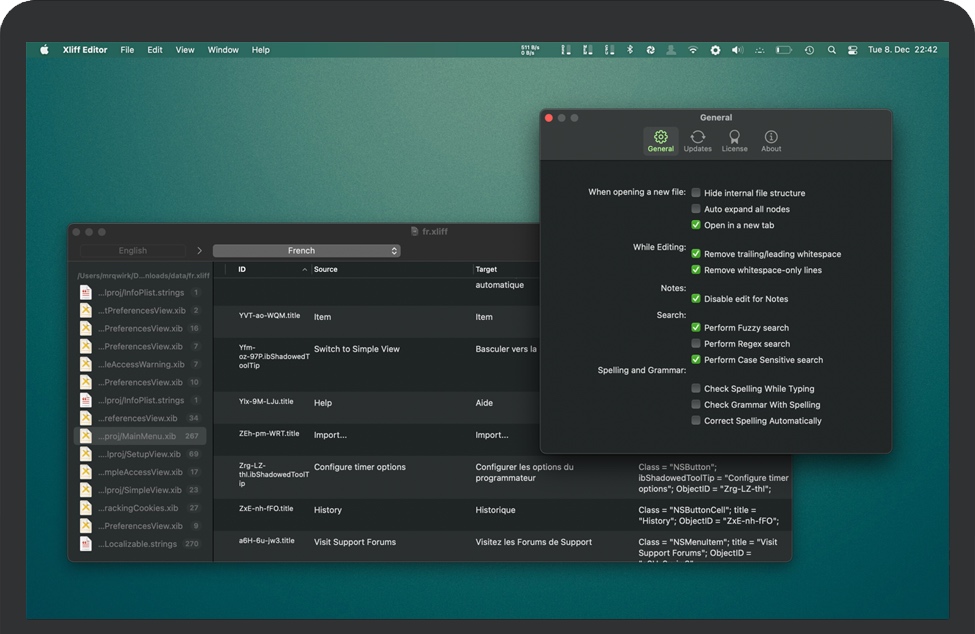Click the ID column sort arrow
Viewport: 975px width, 634px height.
coord(305,270)
